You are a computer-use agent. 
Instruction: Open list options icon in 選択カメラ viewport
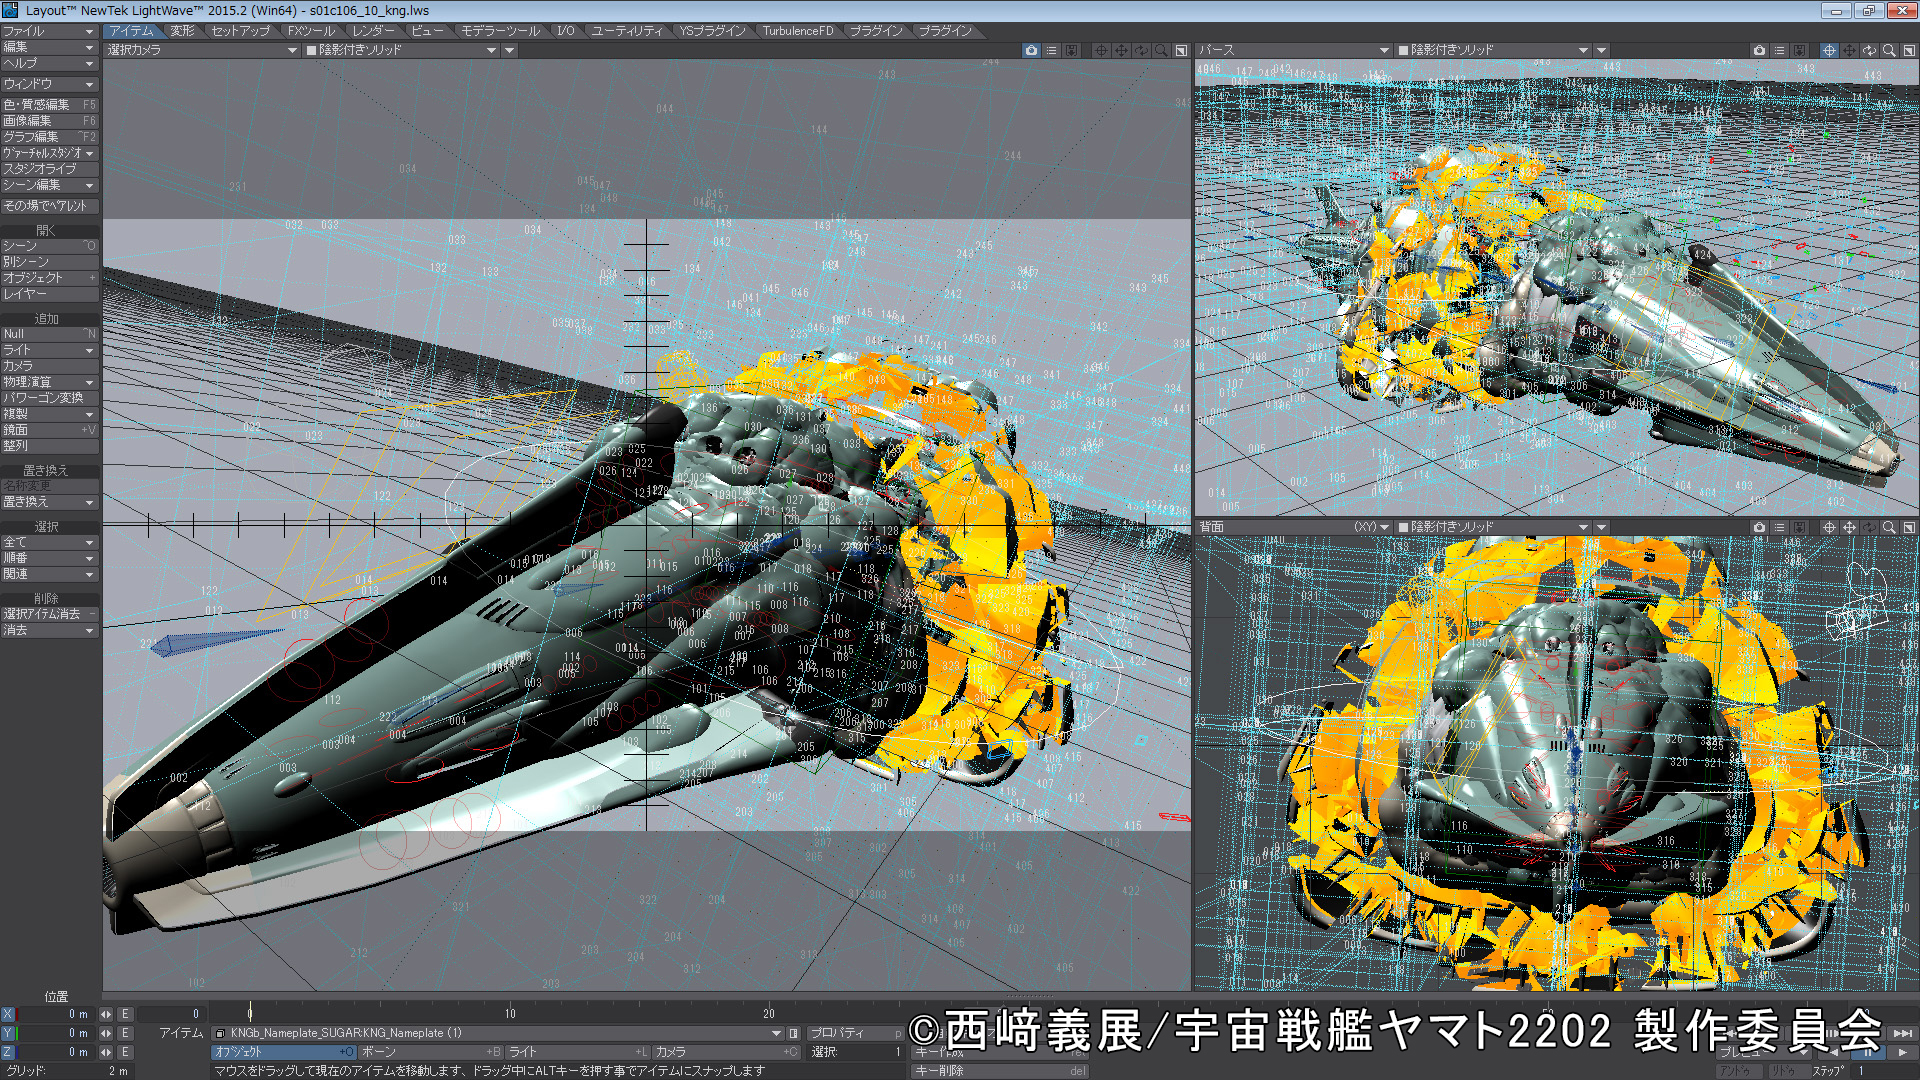pyautogui.click(x=1051, y=50)
